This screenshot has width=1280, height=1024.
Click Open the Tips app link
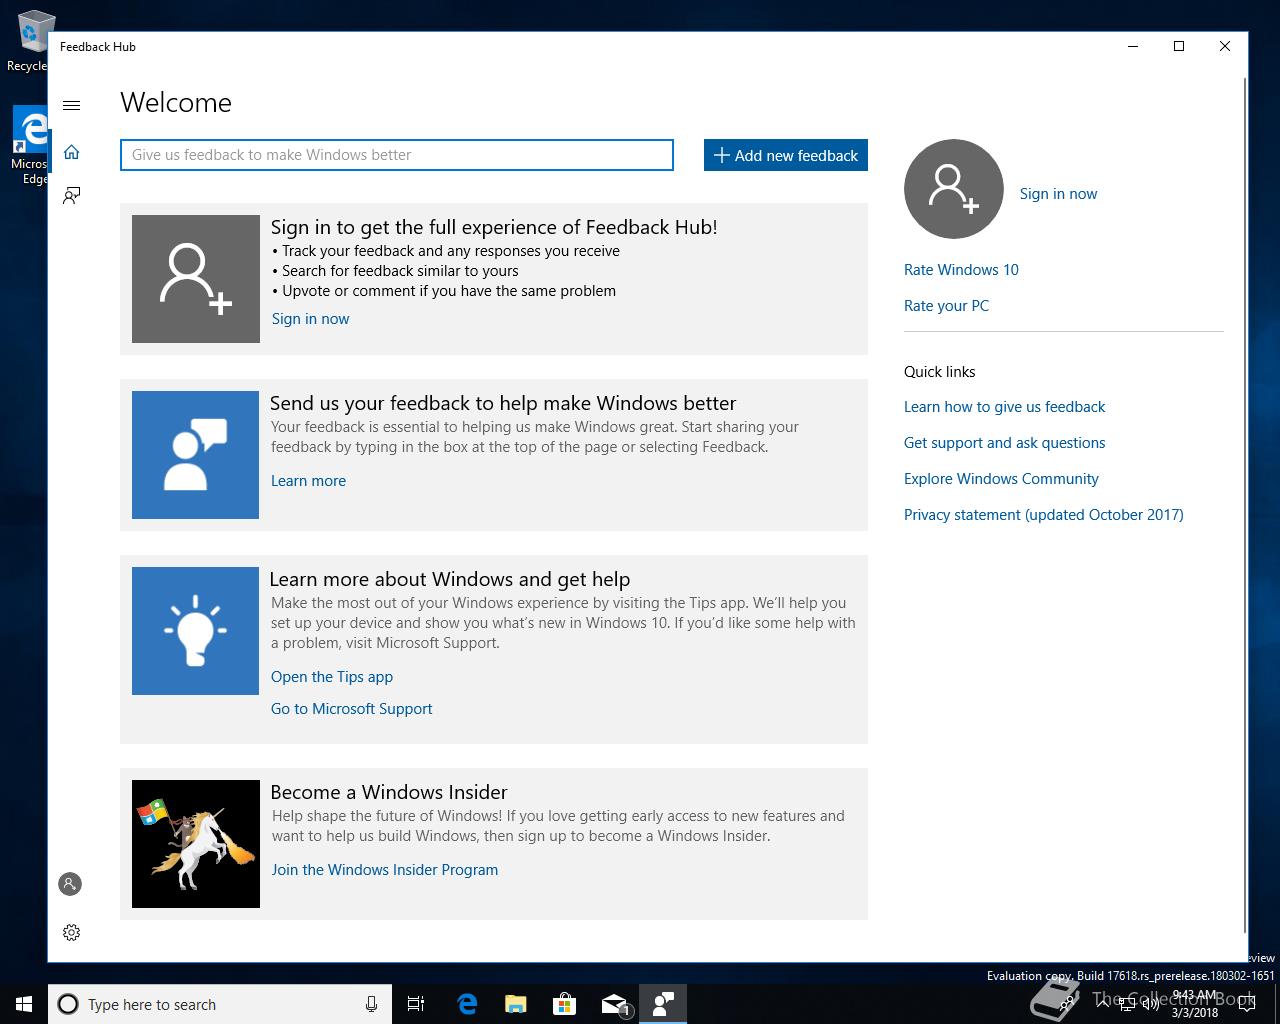[332, 677]
